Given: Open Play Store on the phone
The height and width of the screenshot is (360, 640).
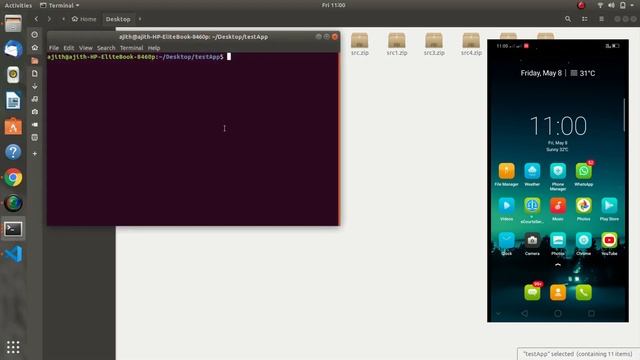Looking at the screenshot, I should [609, 206].
